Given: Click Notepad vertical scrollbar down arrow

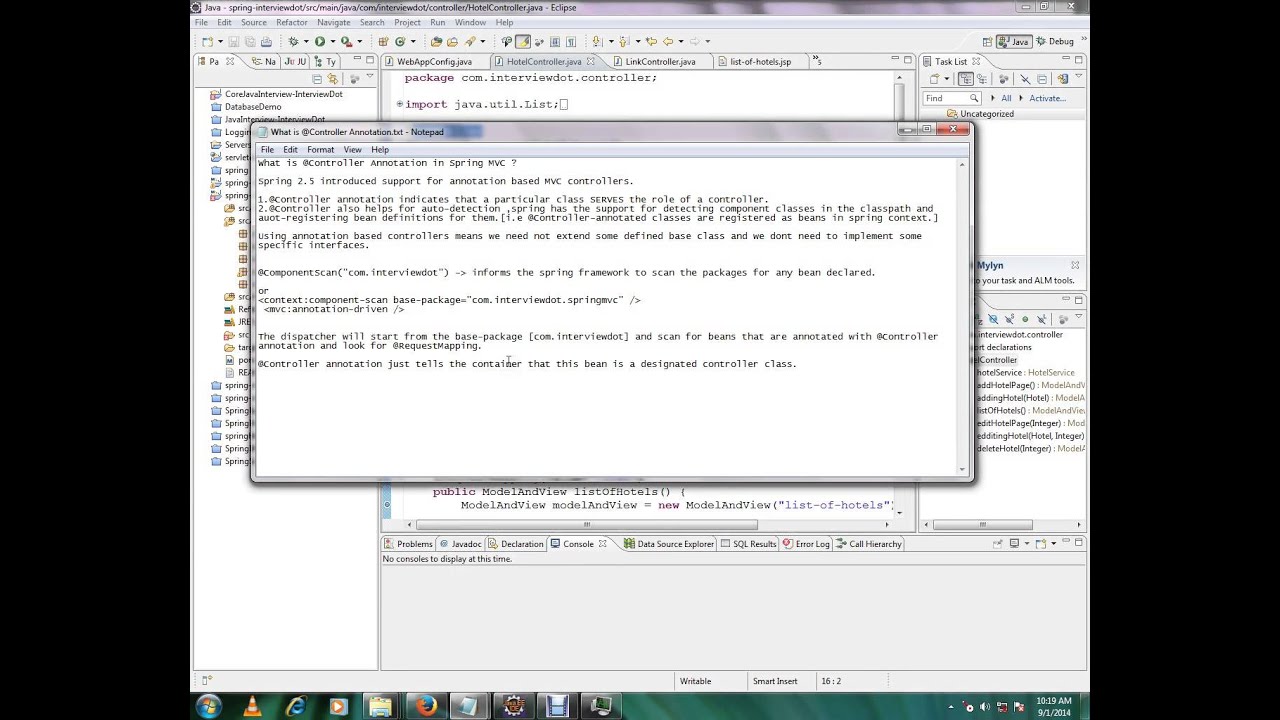Looking at the screenshot, I should tap(963, 469).
